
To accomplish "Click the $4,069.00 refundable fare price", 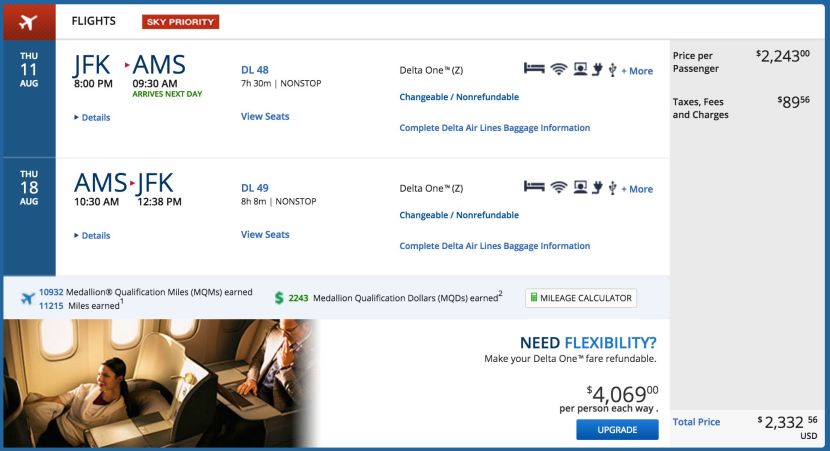I will [622, 394].
